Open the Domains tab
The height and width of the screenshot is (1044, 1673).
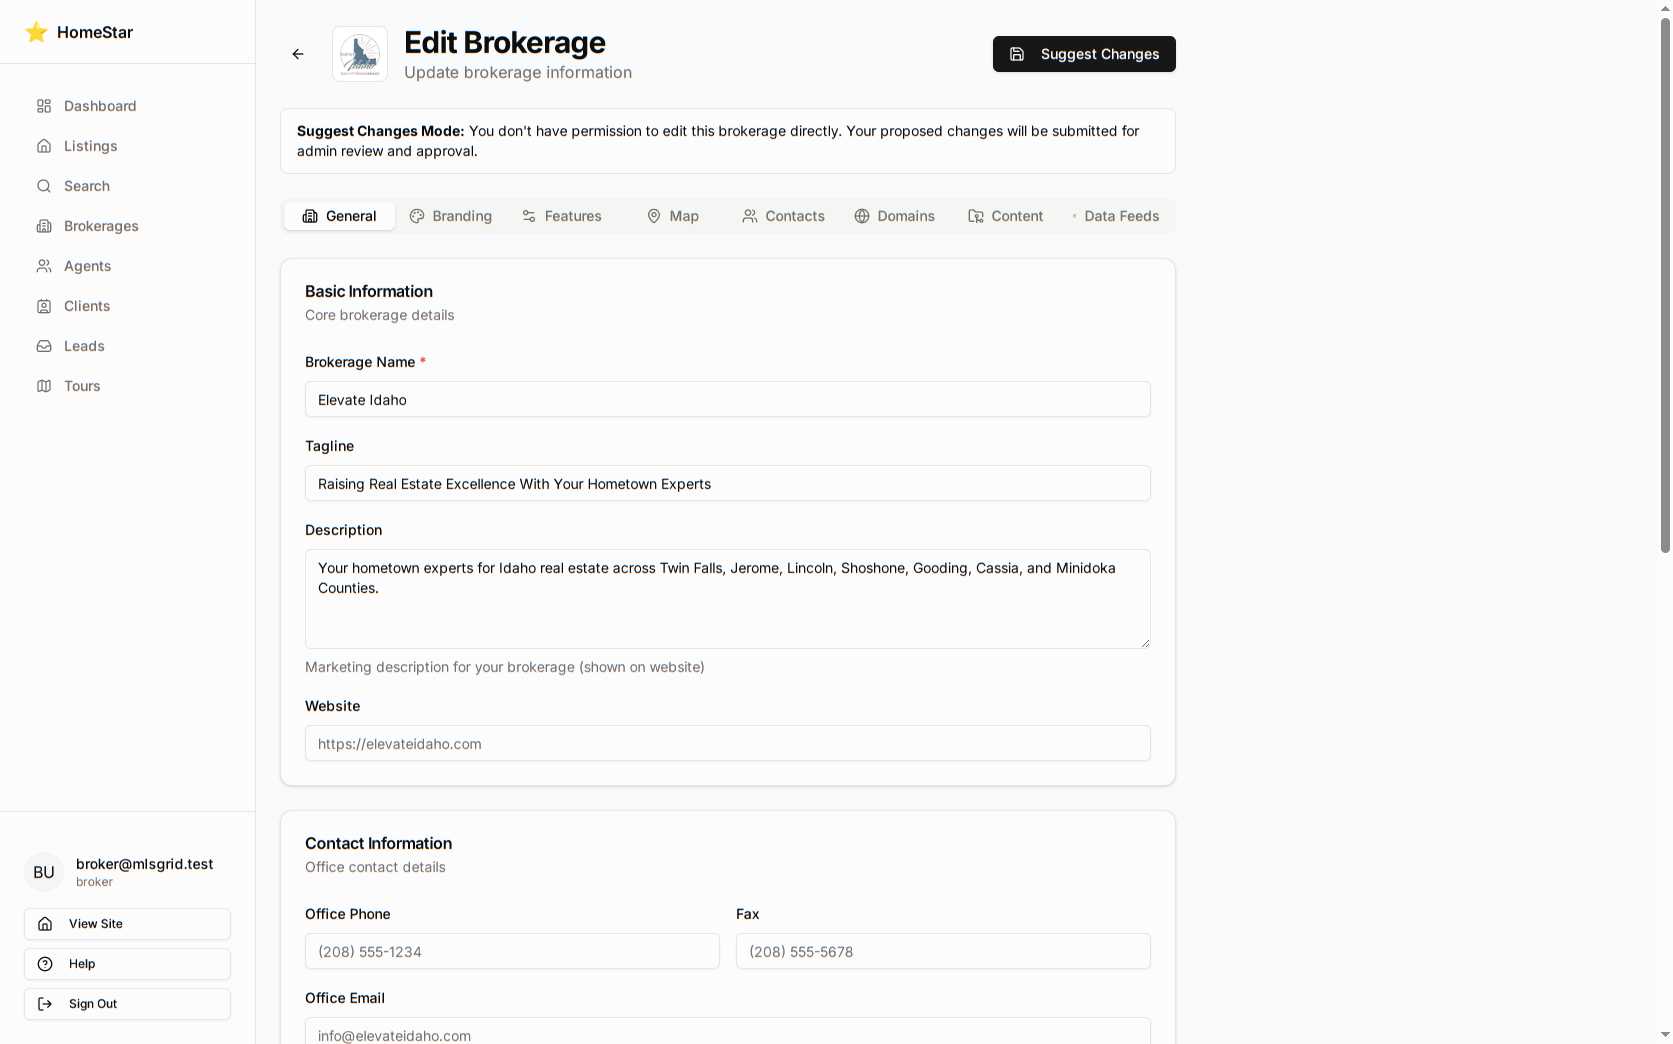895,216
